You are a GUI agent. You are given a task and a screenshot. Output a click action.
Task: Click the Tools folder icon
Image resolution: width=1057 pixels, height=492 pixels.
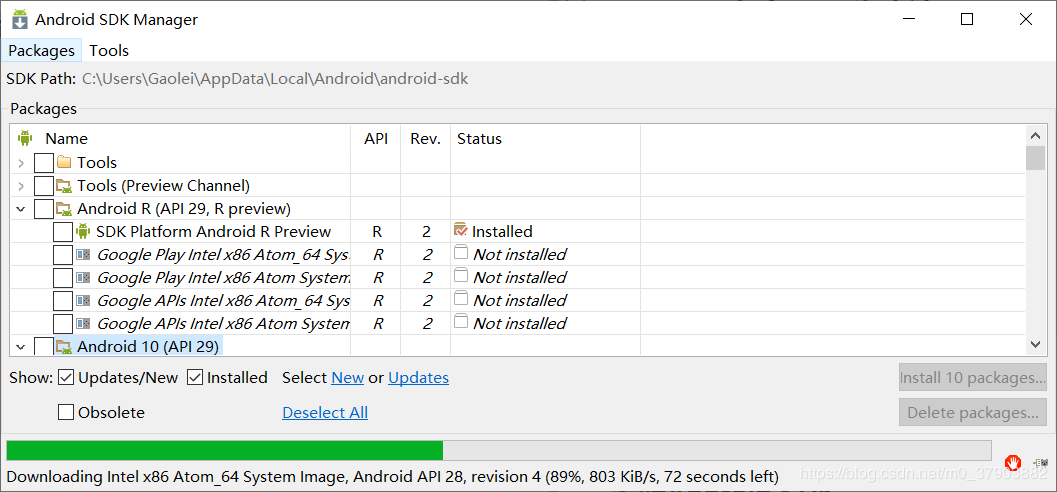[64, 162]
